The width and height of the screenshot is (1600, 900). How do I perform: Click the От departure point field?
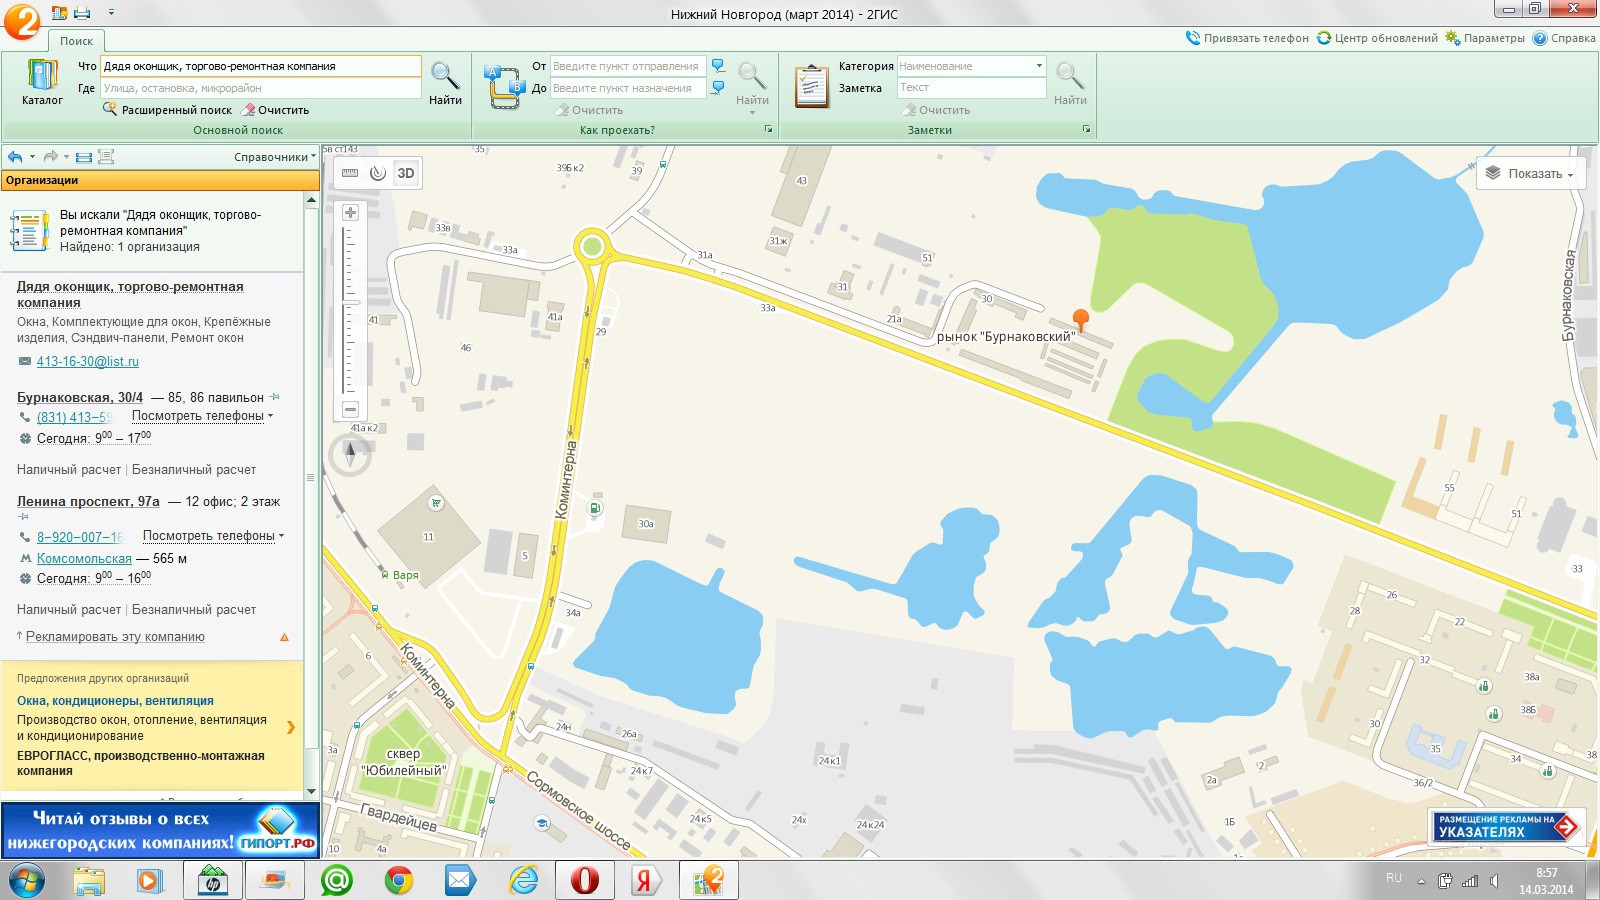point(628,66)
